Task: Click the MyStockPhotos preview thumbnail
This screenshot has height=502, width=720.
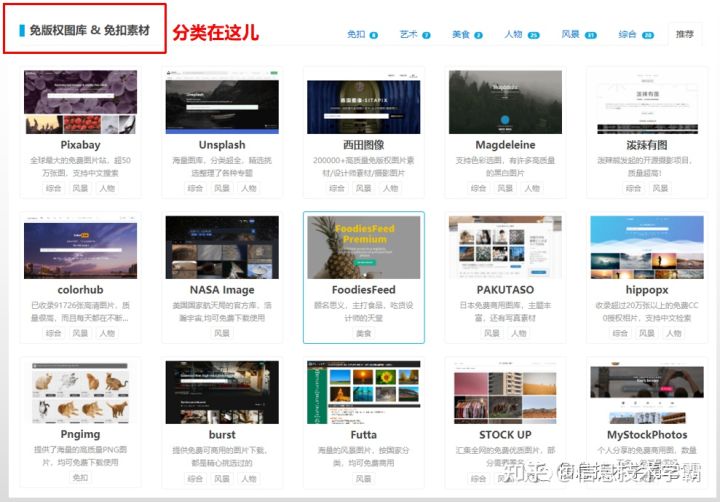Action: pos(647,392)
